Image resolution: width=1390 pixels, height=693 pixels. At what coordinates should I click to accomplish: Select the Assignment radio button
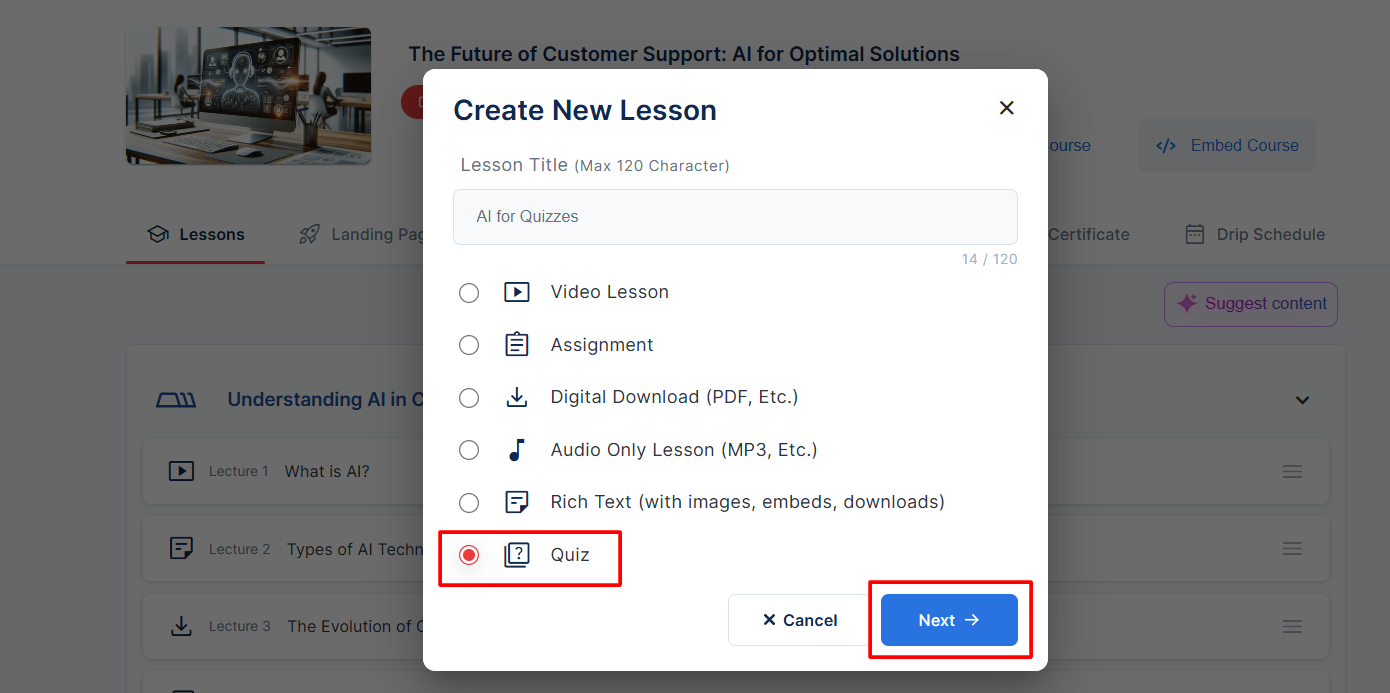coord(469,345)
